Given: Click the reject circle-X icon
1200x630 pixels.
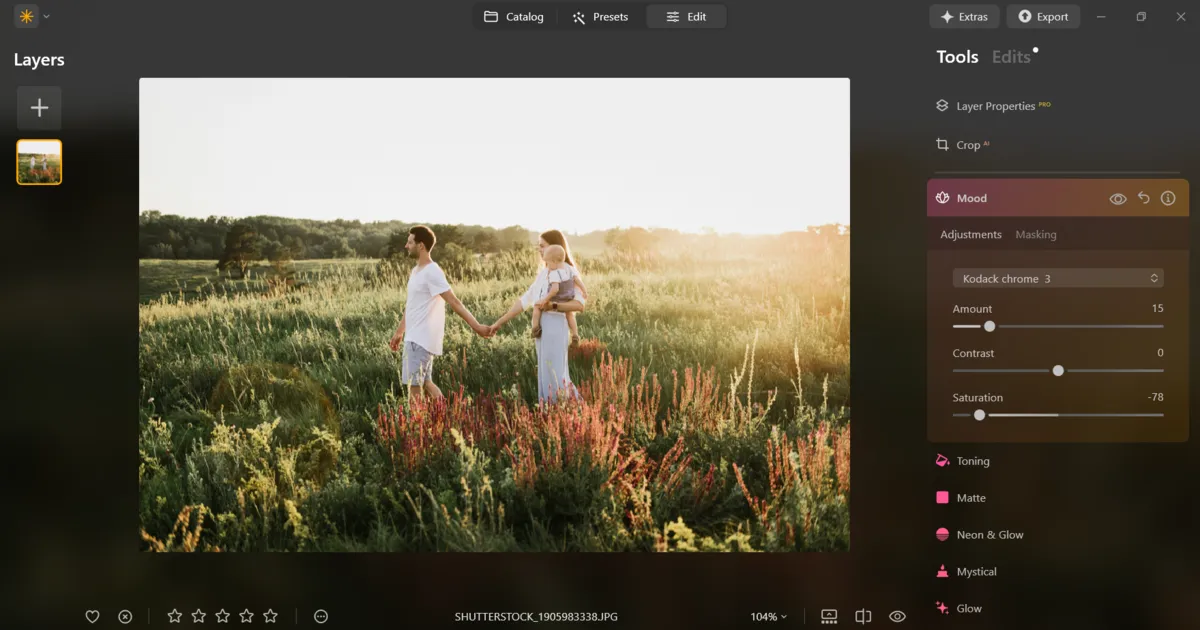Looking at the screenshot, I should click(125, 617).
